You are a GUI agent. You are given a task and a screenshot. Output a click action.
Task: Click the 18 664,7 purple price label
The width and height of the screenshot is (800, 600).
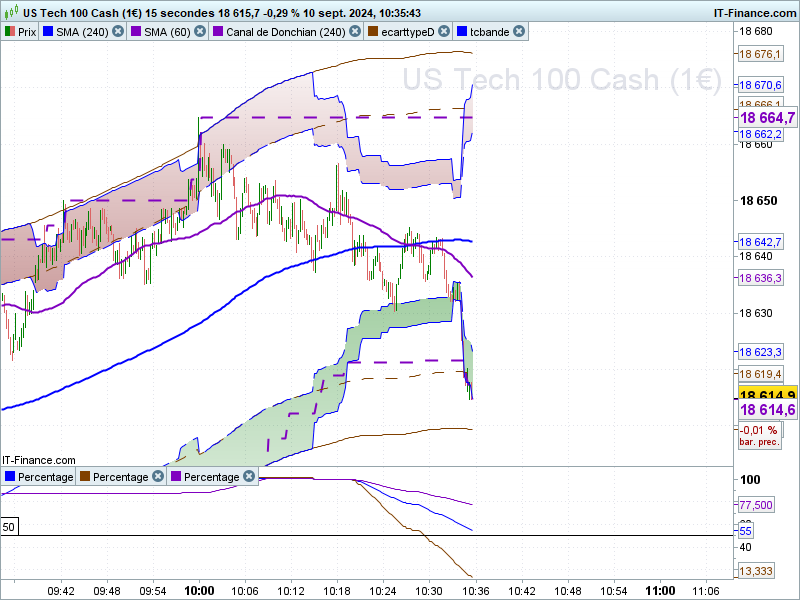pyautogui.click(x=767, y=118)
